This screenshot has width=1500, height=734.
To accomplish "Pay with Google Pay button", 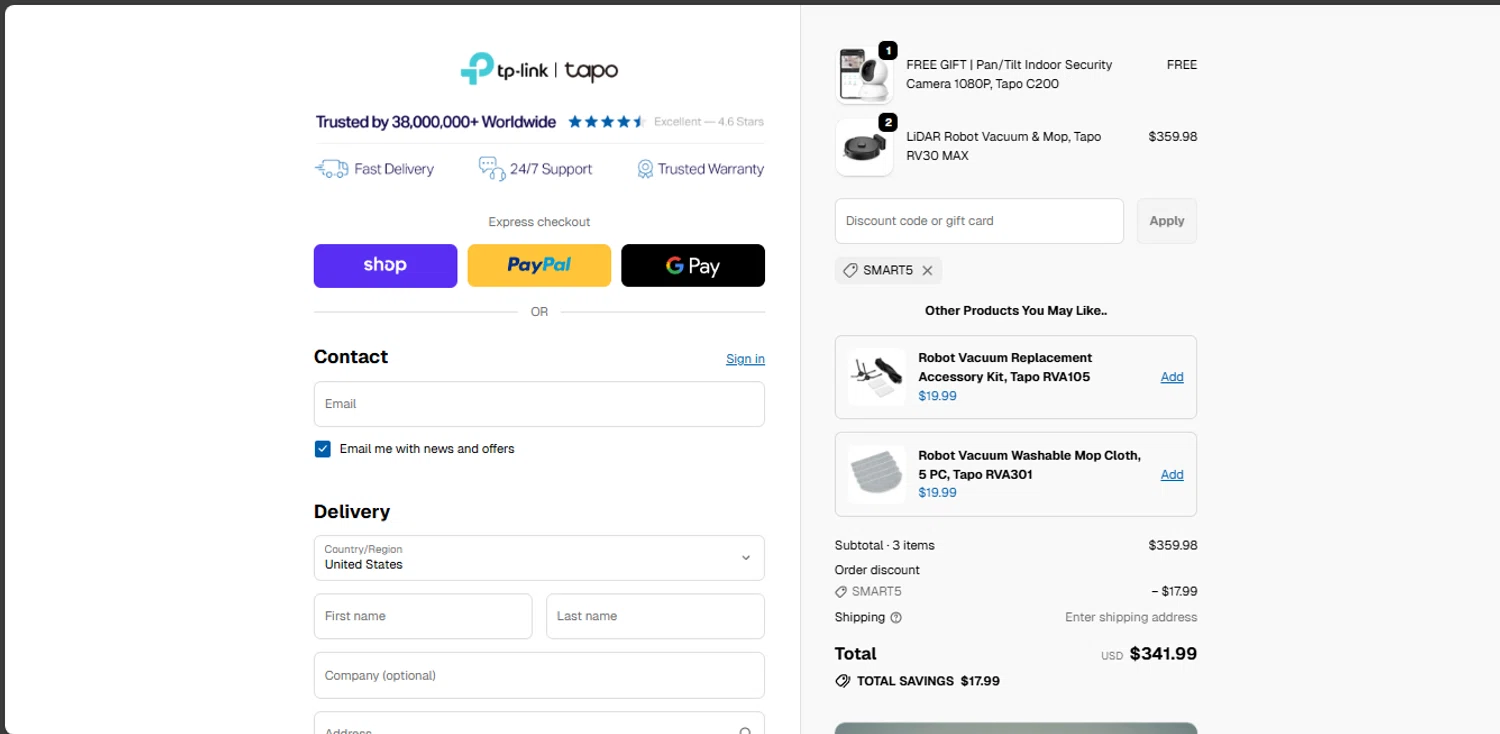I will (693, 266).
